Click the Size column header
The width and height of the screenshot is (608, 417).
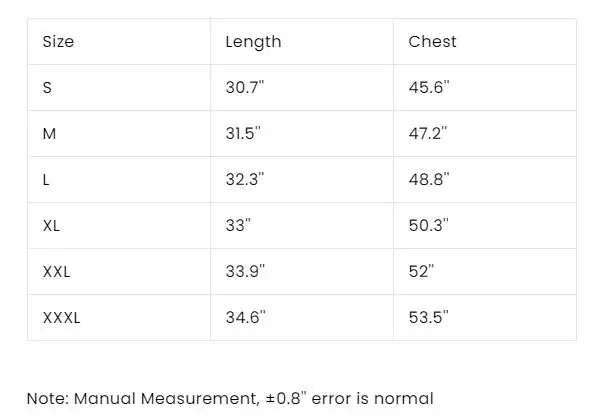[x=119, y=42]
